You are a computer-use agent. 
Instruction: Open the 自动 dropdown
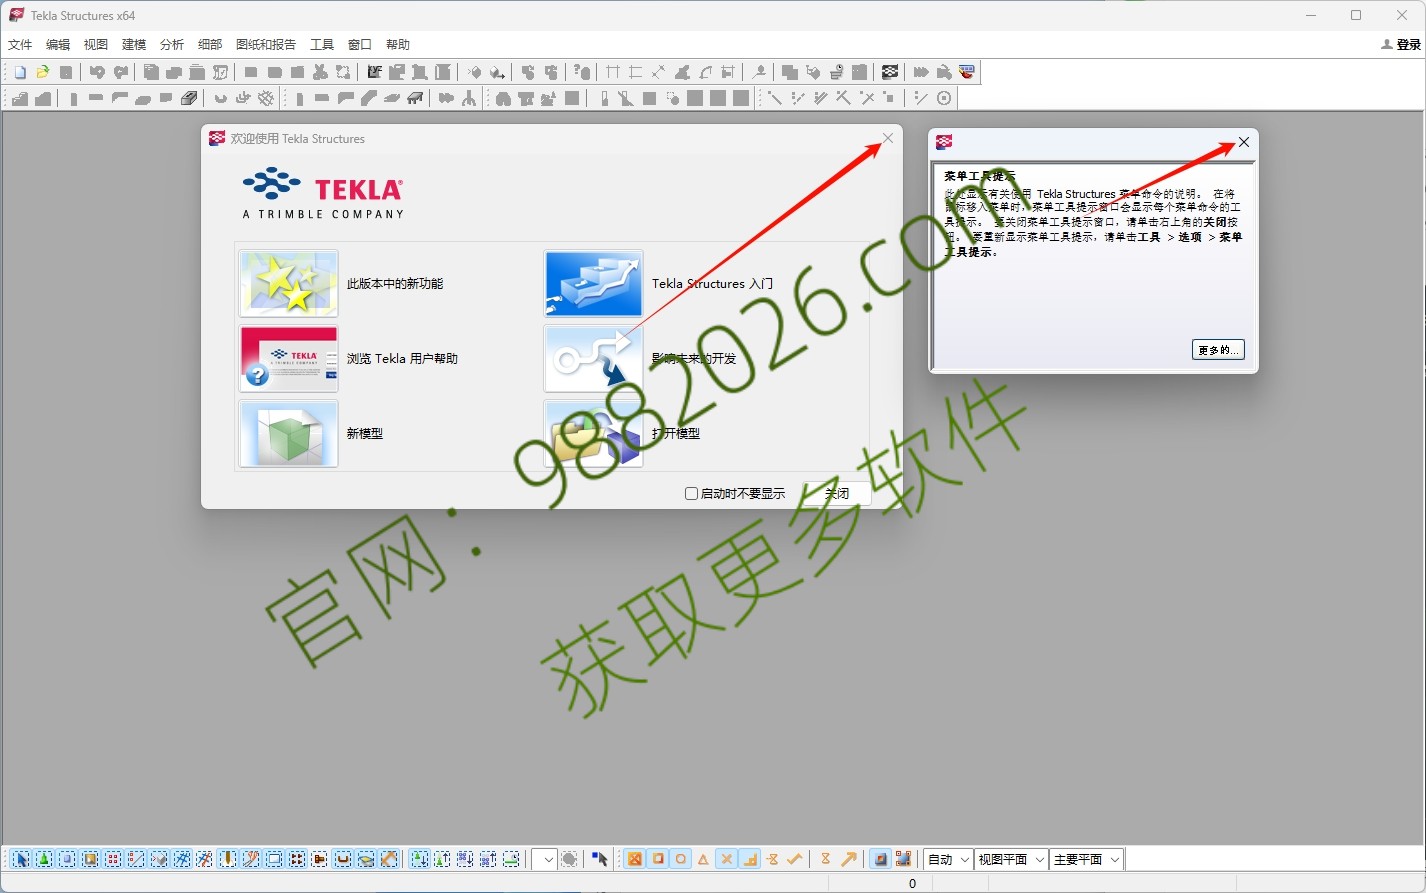tap(948, 859)
